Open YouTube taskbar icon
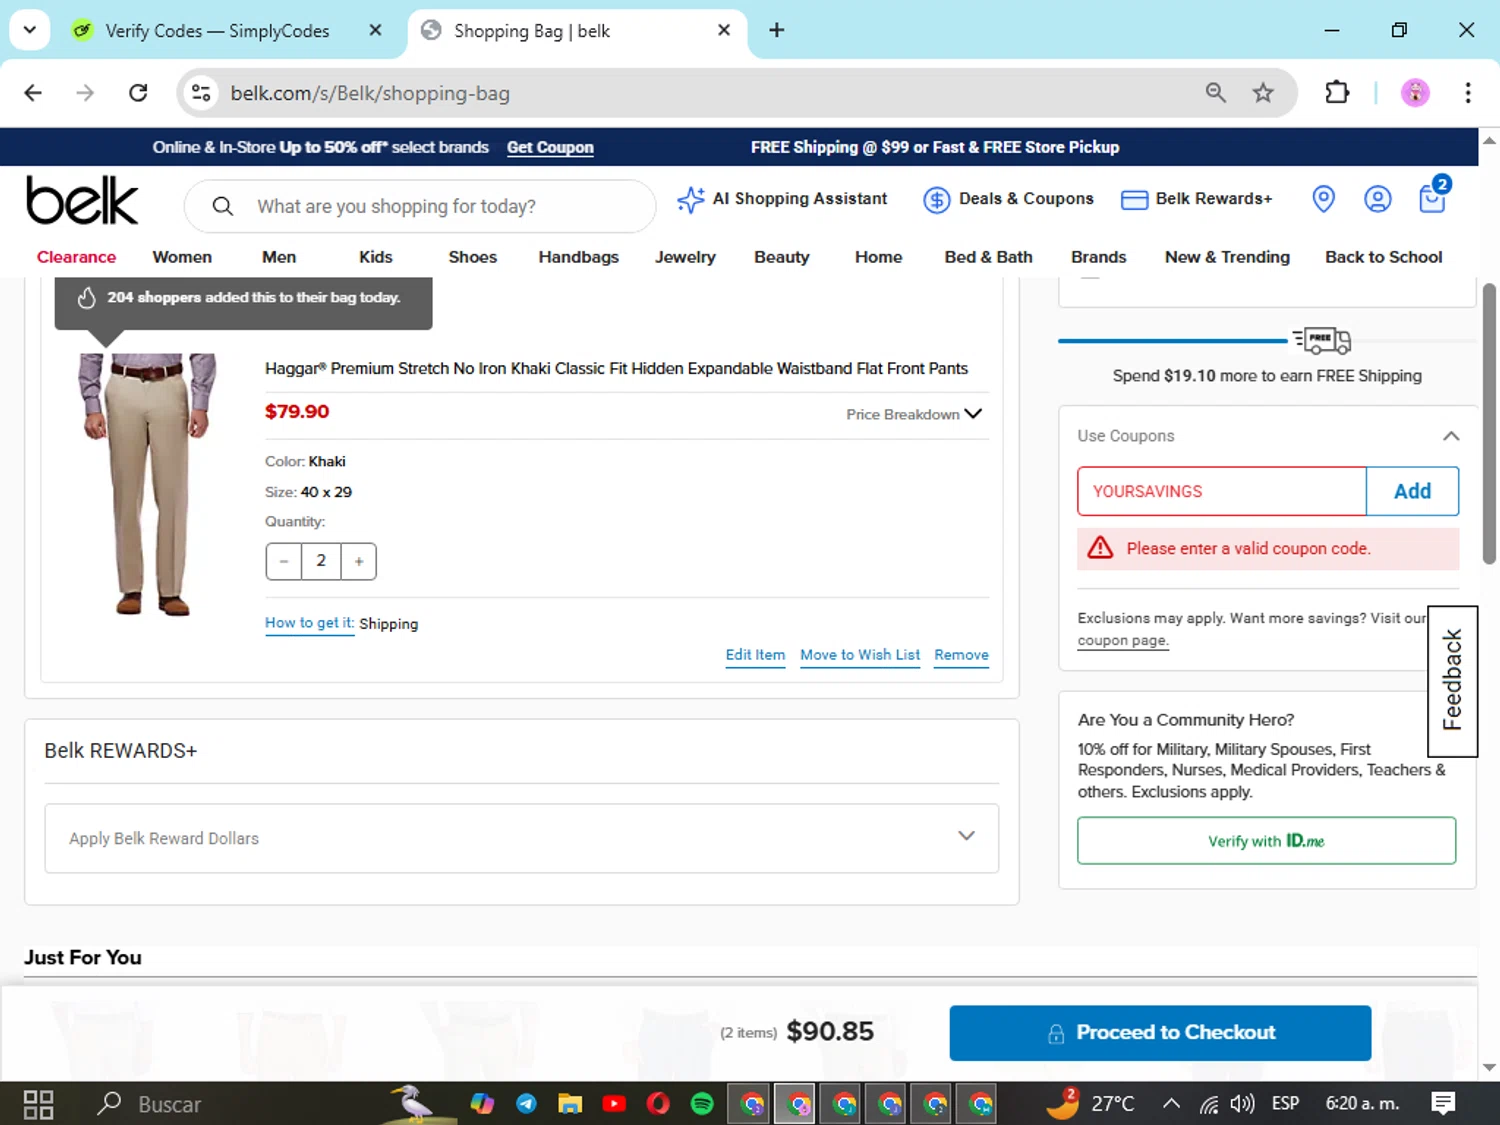The image size is (1500, 1125). 614,1104
